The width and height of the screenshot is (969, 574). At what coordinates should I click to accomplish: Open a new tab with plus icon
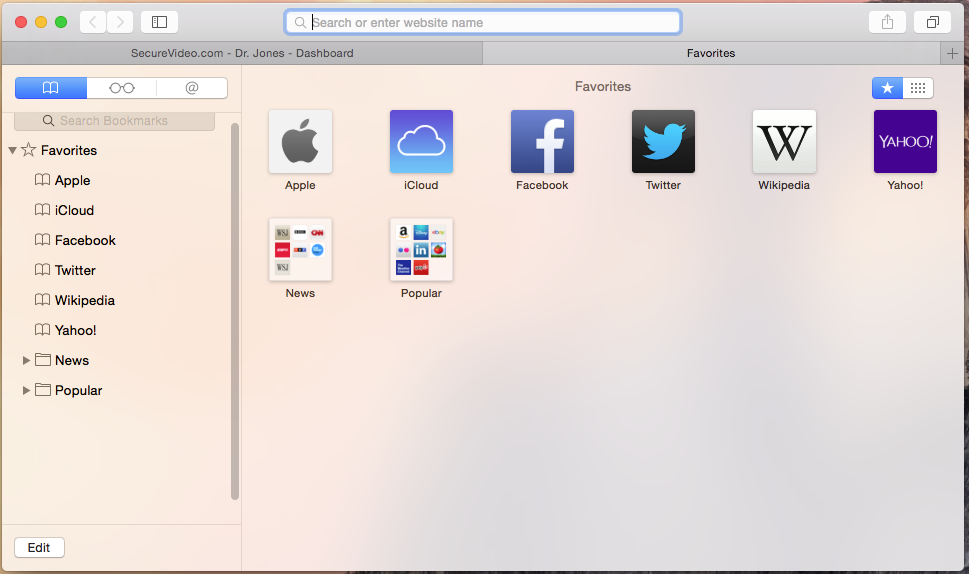[x=952, y=53]
